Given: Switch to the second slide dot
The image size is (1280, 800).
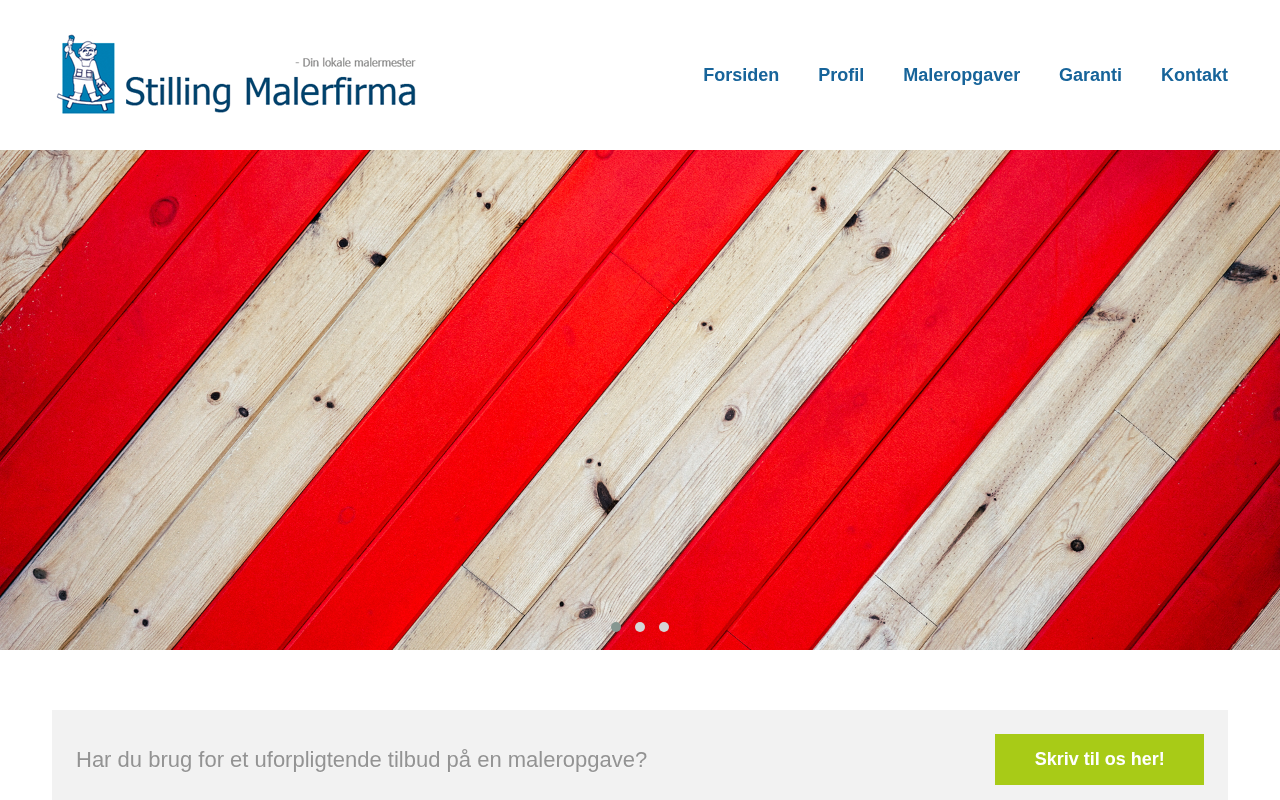Looking at the screenshot, I should [x=640, y=627].
